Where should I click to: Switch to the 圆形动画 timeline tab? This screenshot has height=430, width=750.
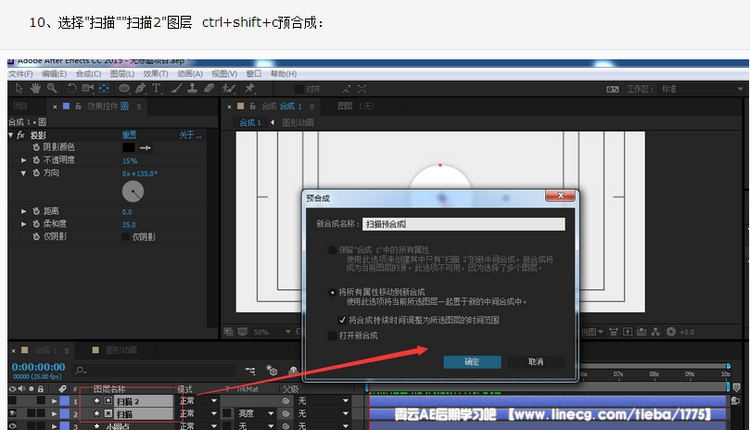click(x=121, y=350)
